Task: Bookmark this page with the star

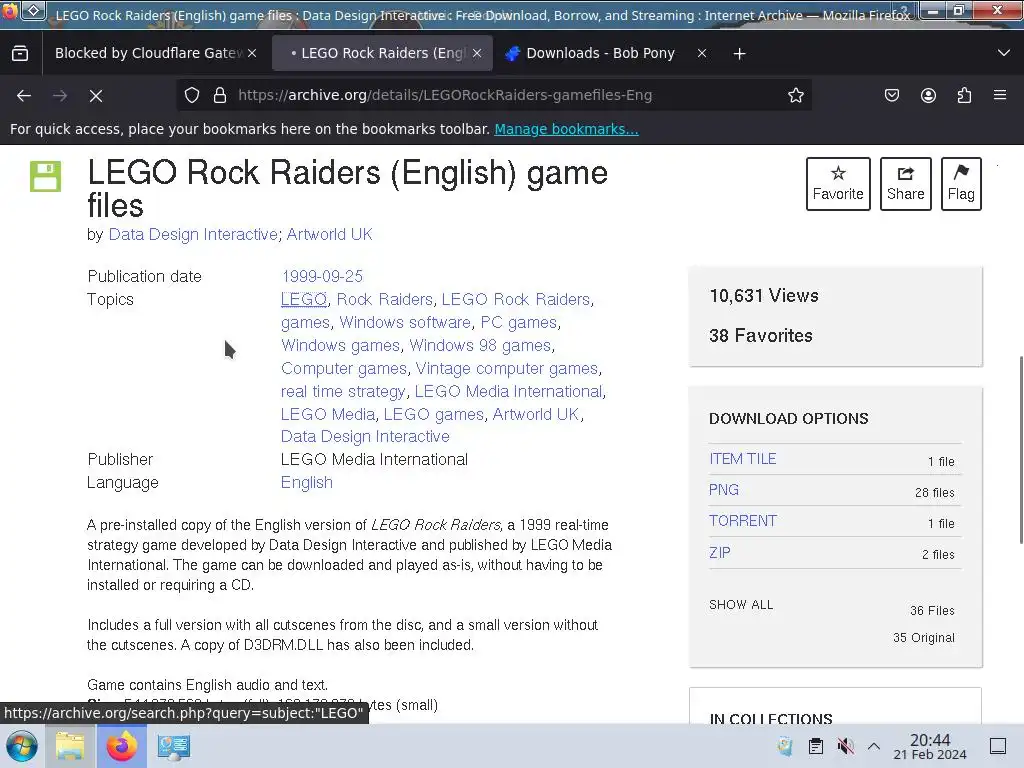Action: pos(795,95)
